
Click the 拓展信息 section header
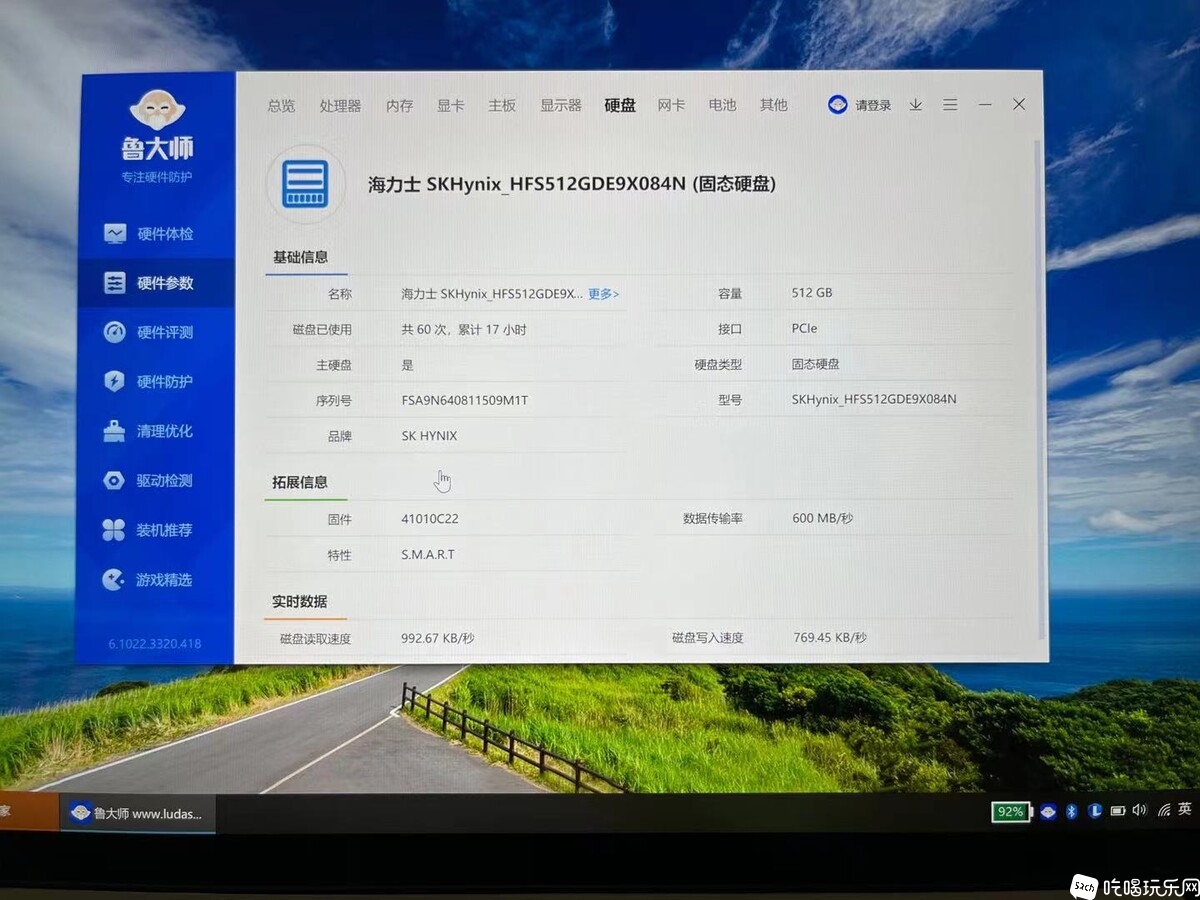point(300,482)
